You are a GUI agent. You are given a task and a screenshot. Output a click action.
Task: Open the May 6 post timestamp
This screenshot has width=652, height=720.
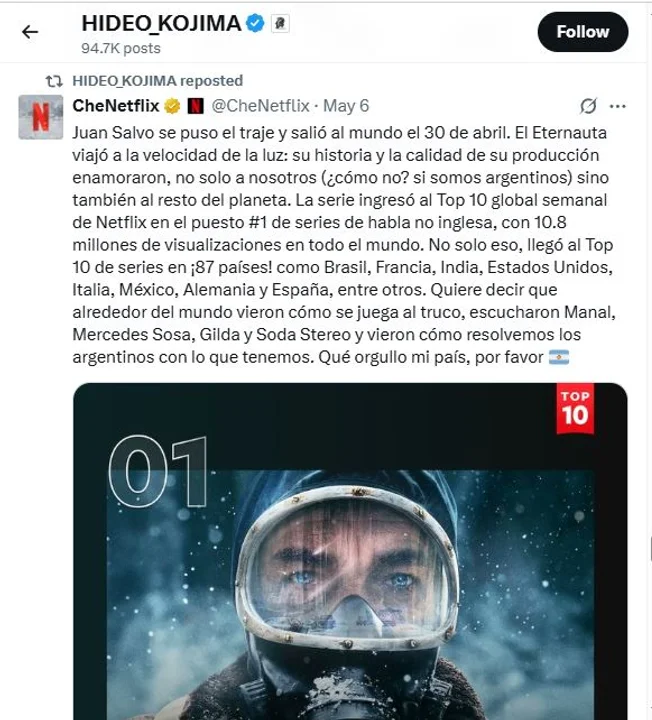(346, 106)
